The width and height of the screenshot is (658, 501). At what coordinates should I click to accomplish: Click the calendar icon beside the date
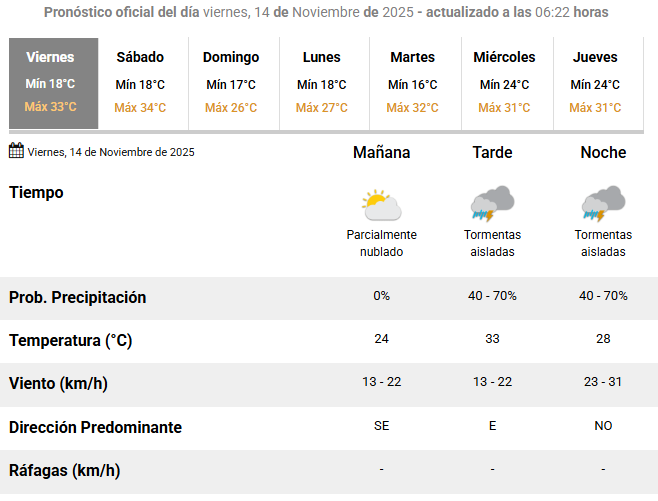click(16, 151)
